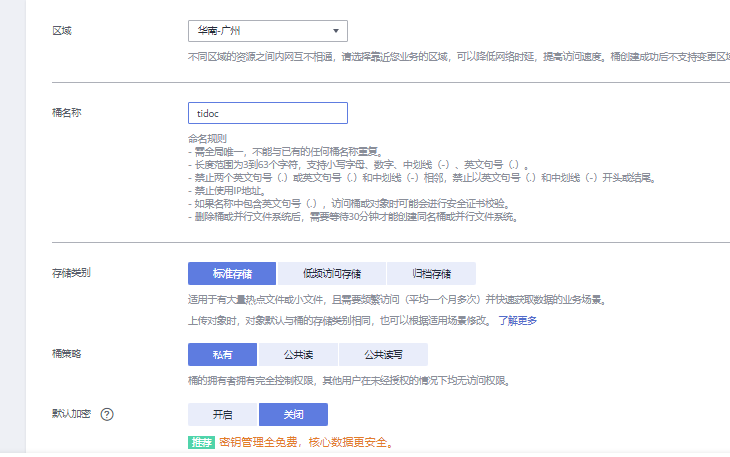Click the 存储类别 field label
The width and height of the screenshot is (730, 457).
point(71,272)
